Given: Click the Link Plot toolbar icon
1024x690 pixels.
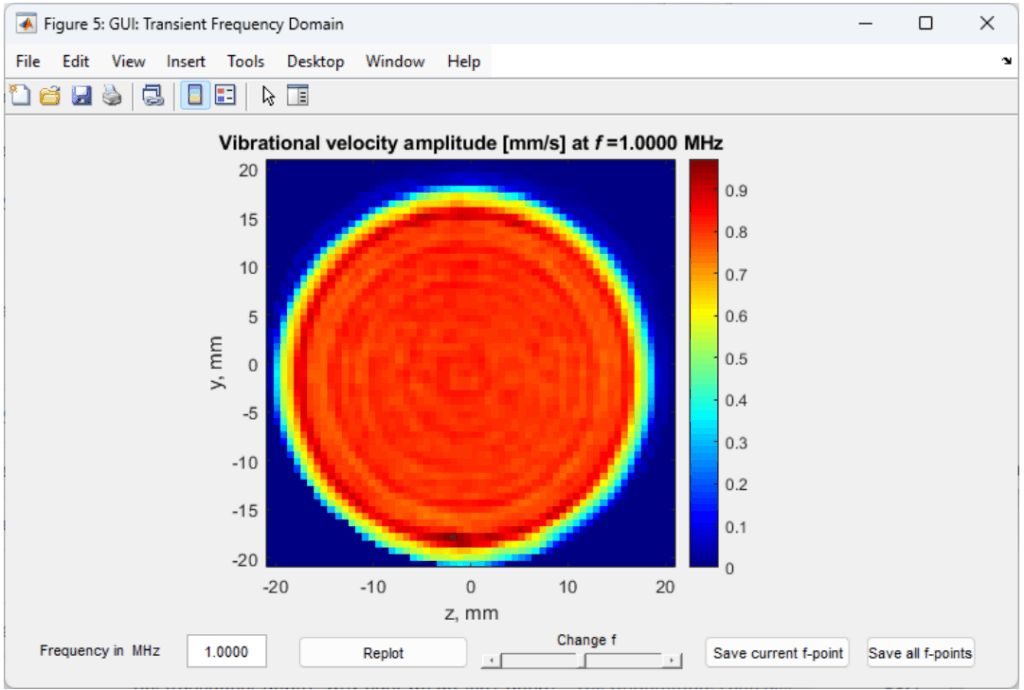Looking at the screenshot, I should tap(153, 96).
